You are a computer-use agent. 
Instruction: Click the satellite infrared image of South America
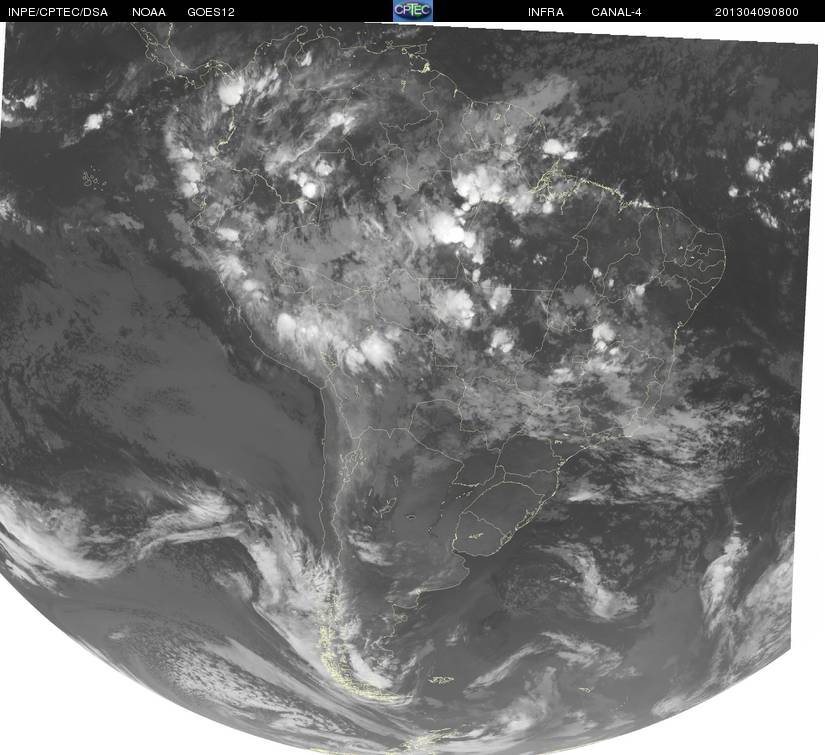tap(412, 388)
